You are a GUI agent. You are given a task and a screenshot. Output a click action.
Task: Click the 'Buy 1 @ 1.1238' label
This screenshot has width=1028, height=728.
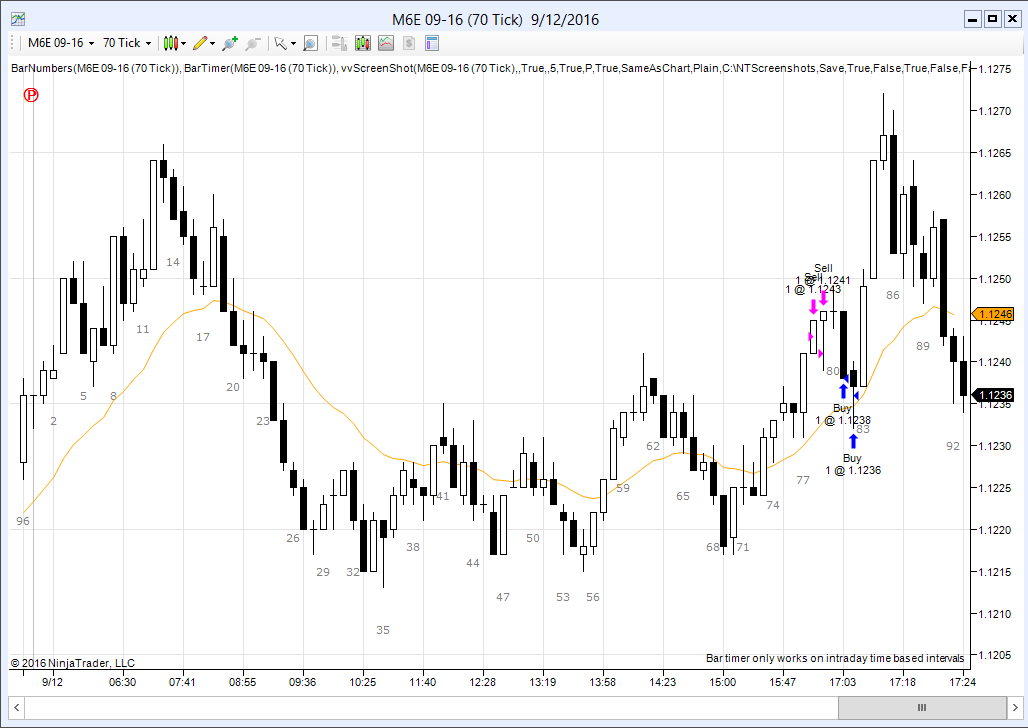pos(842,415)
